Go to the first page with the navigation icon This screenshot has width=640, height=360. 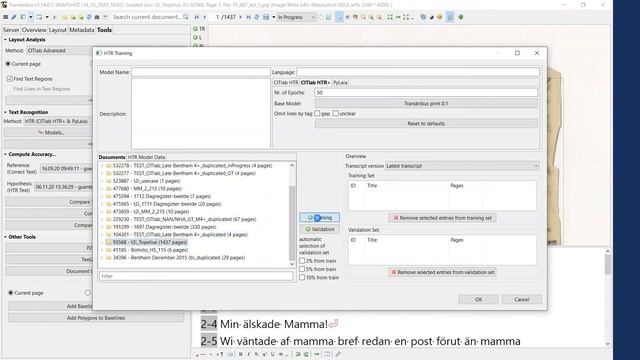pos(197,17)
